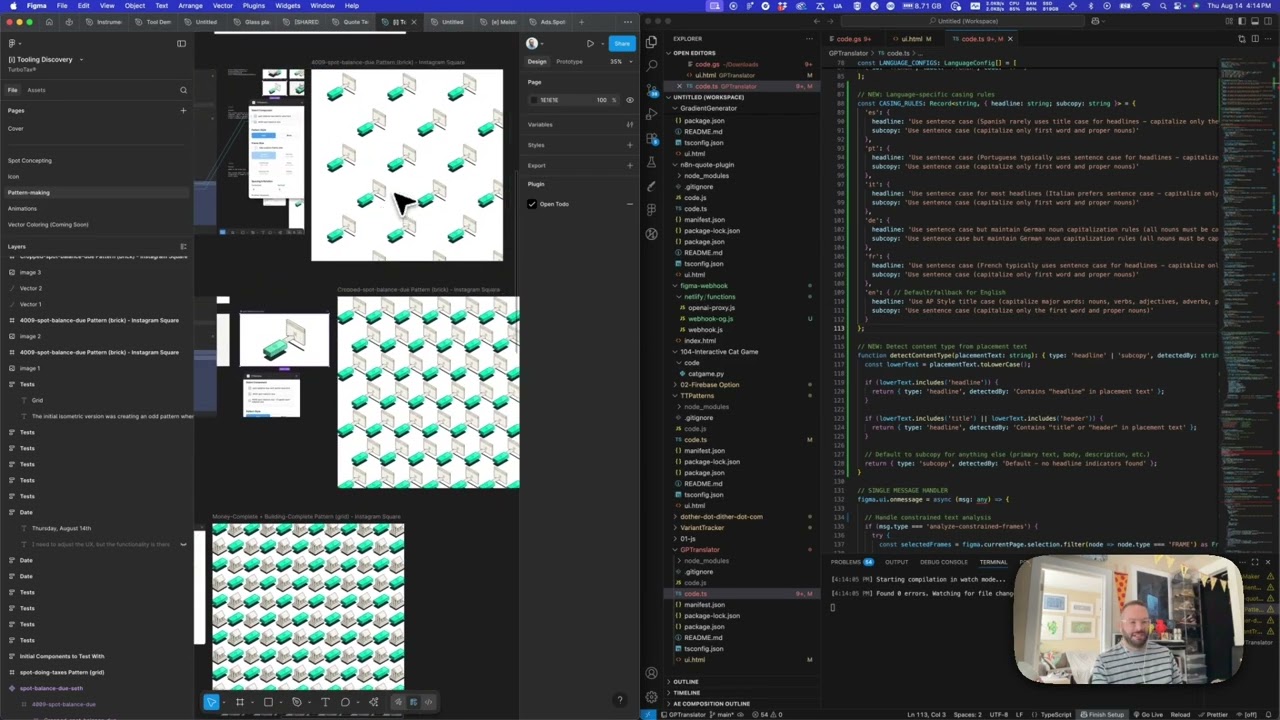Add a new page in Figma

point(183,110)
